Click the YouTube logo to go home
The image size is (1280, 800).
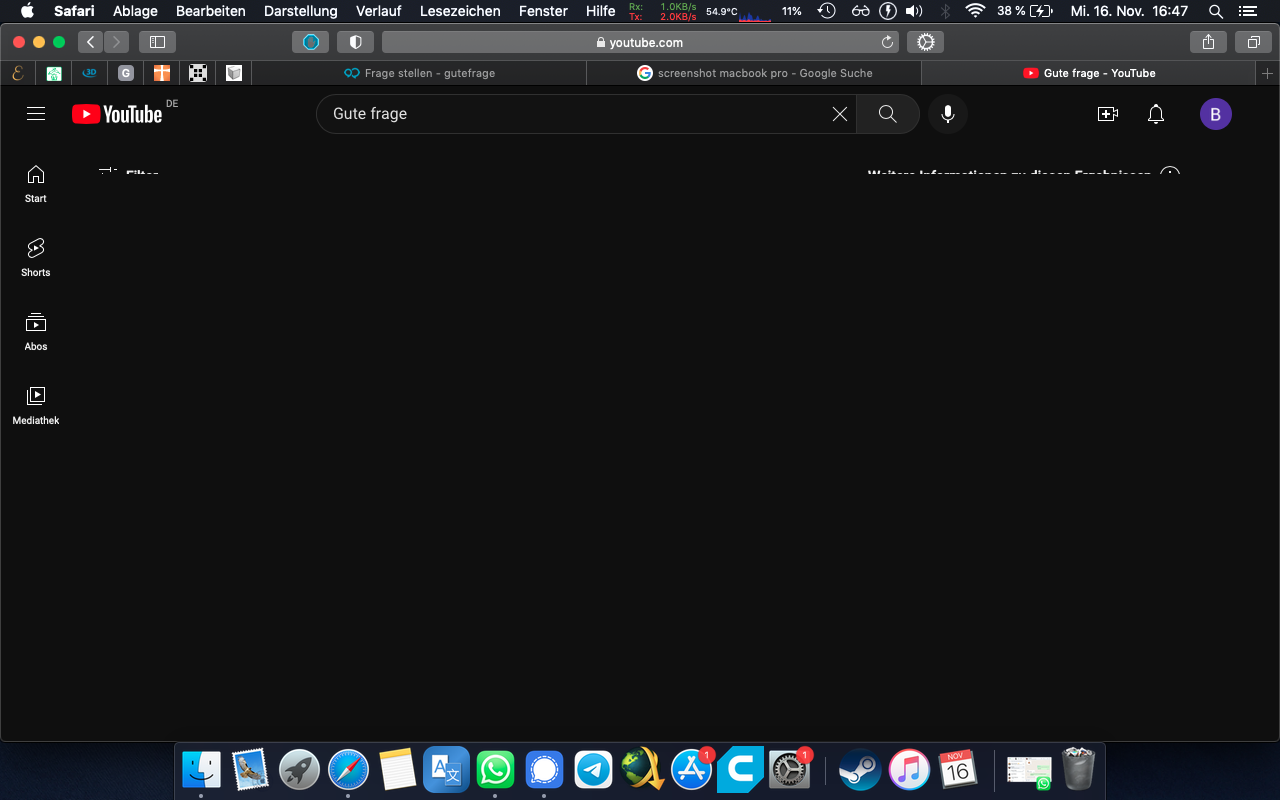pos(117,114)
